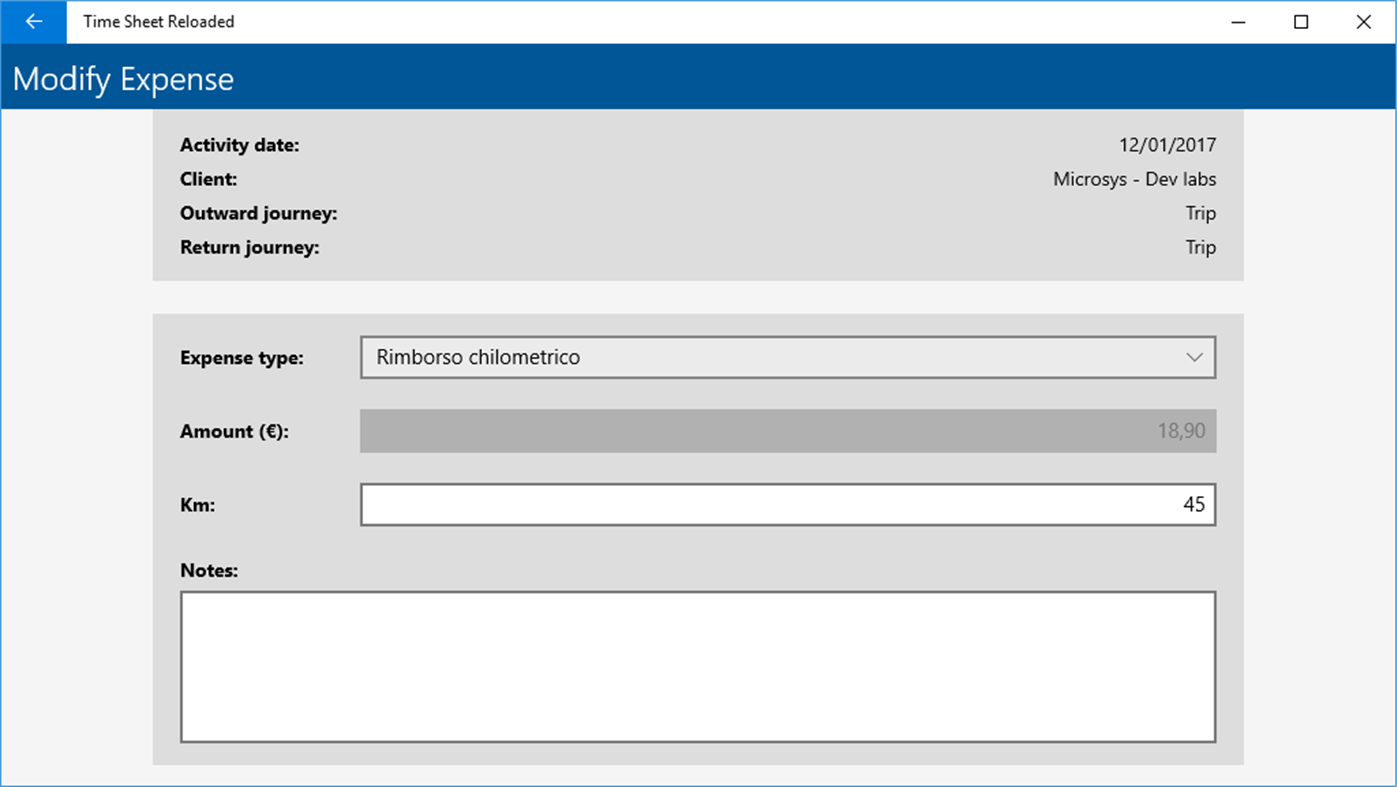Select the Km value 45
1397x787 pixels.
coord(1193,504)
